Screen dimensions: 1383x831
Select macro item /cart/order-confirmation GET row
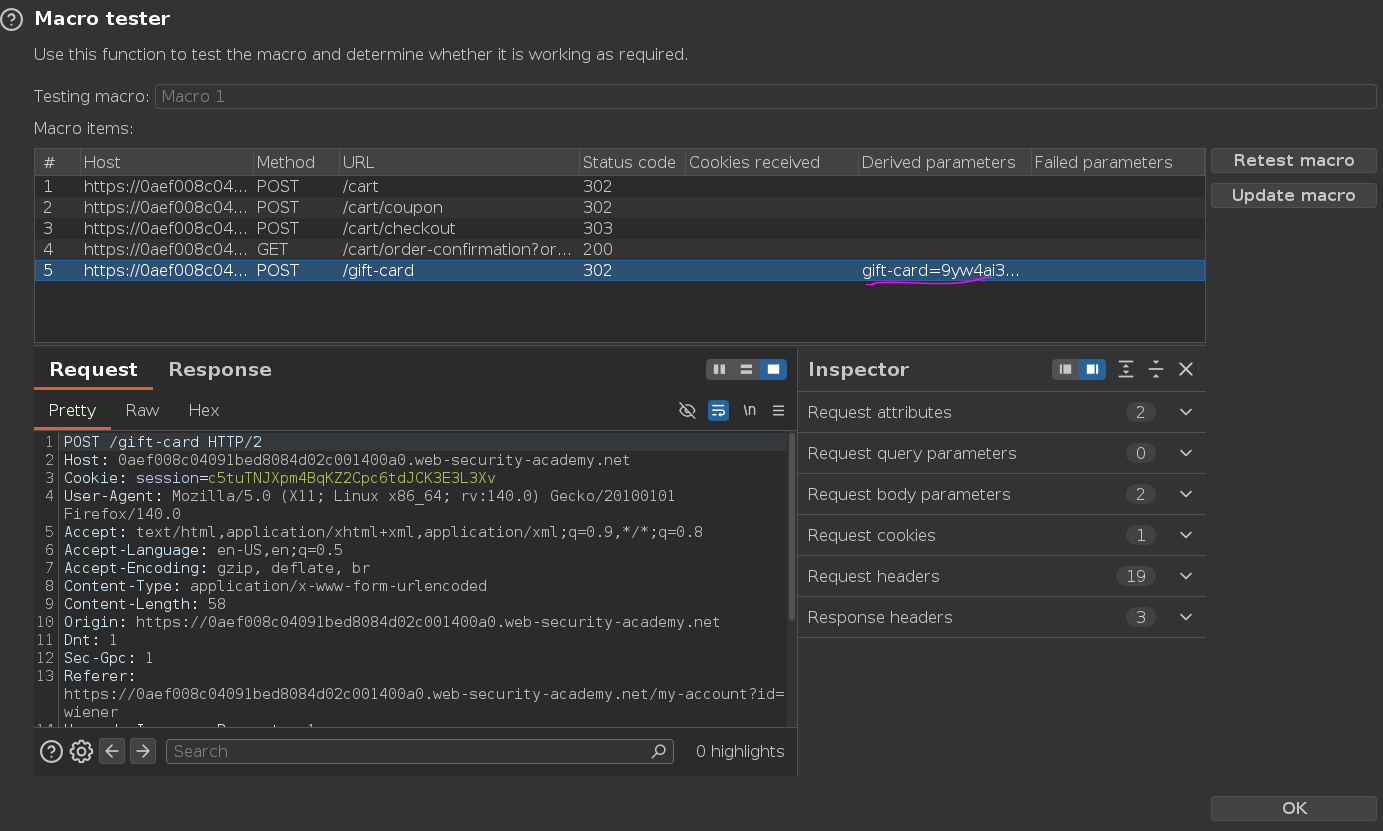(x=619, y=249)
